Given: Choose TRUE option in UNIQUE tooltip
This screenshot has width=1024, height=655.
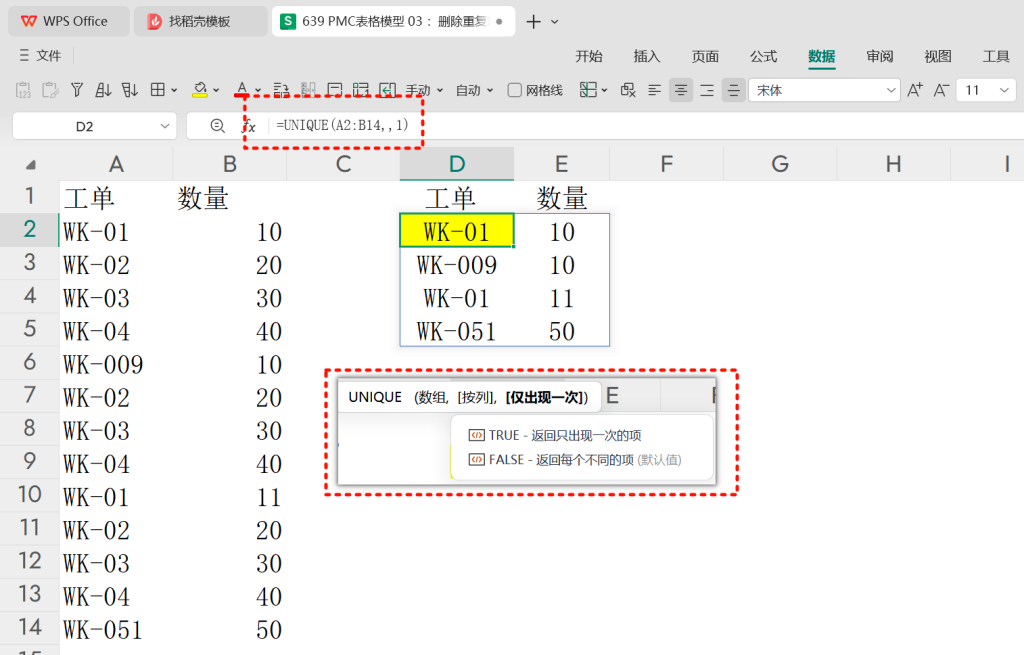Looking at the screenshot, I should (x=555, y=435).
